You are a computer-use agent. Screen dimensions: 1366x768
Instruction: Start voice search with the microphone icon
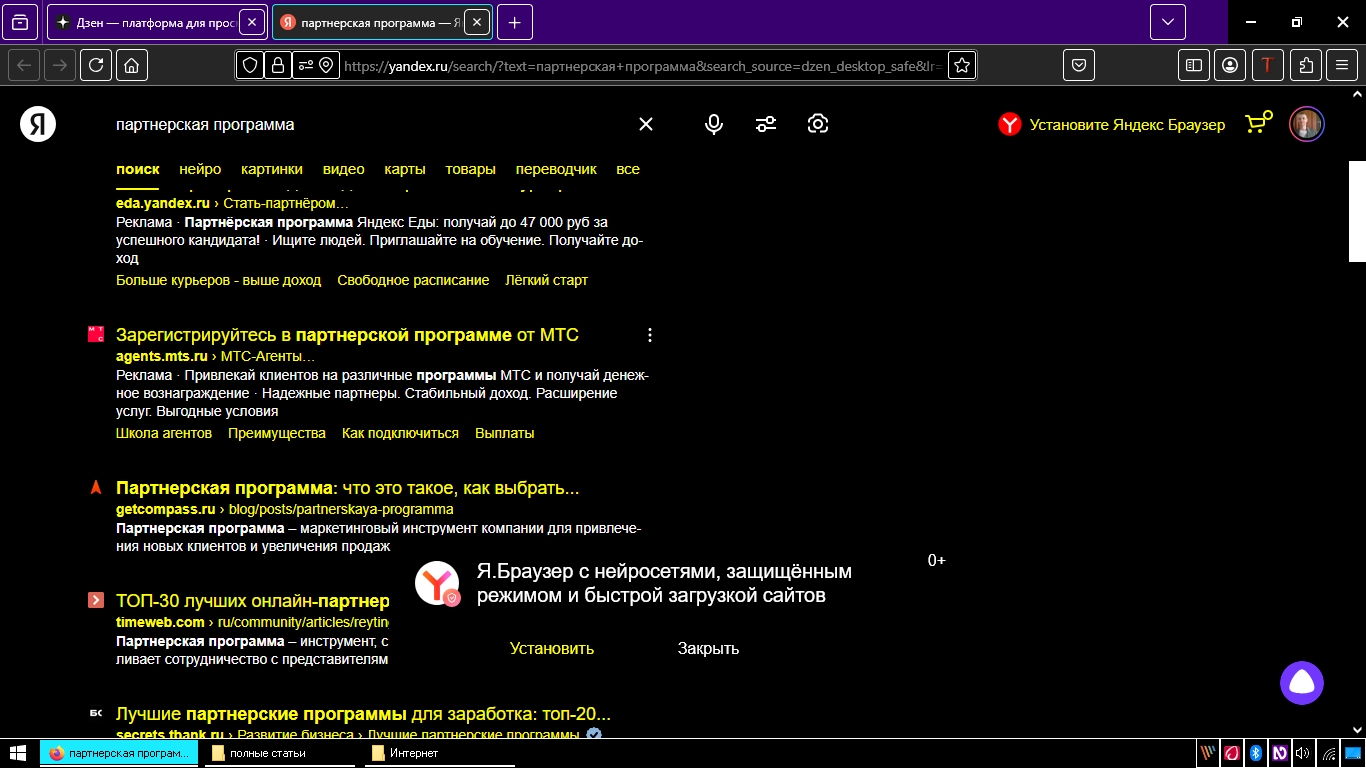pos(714,124)
